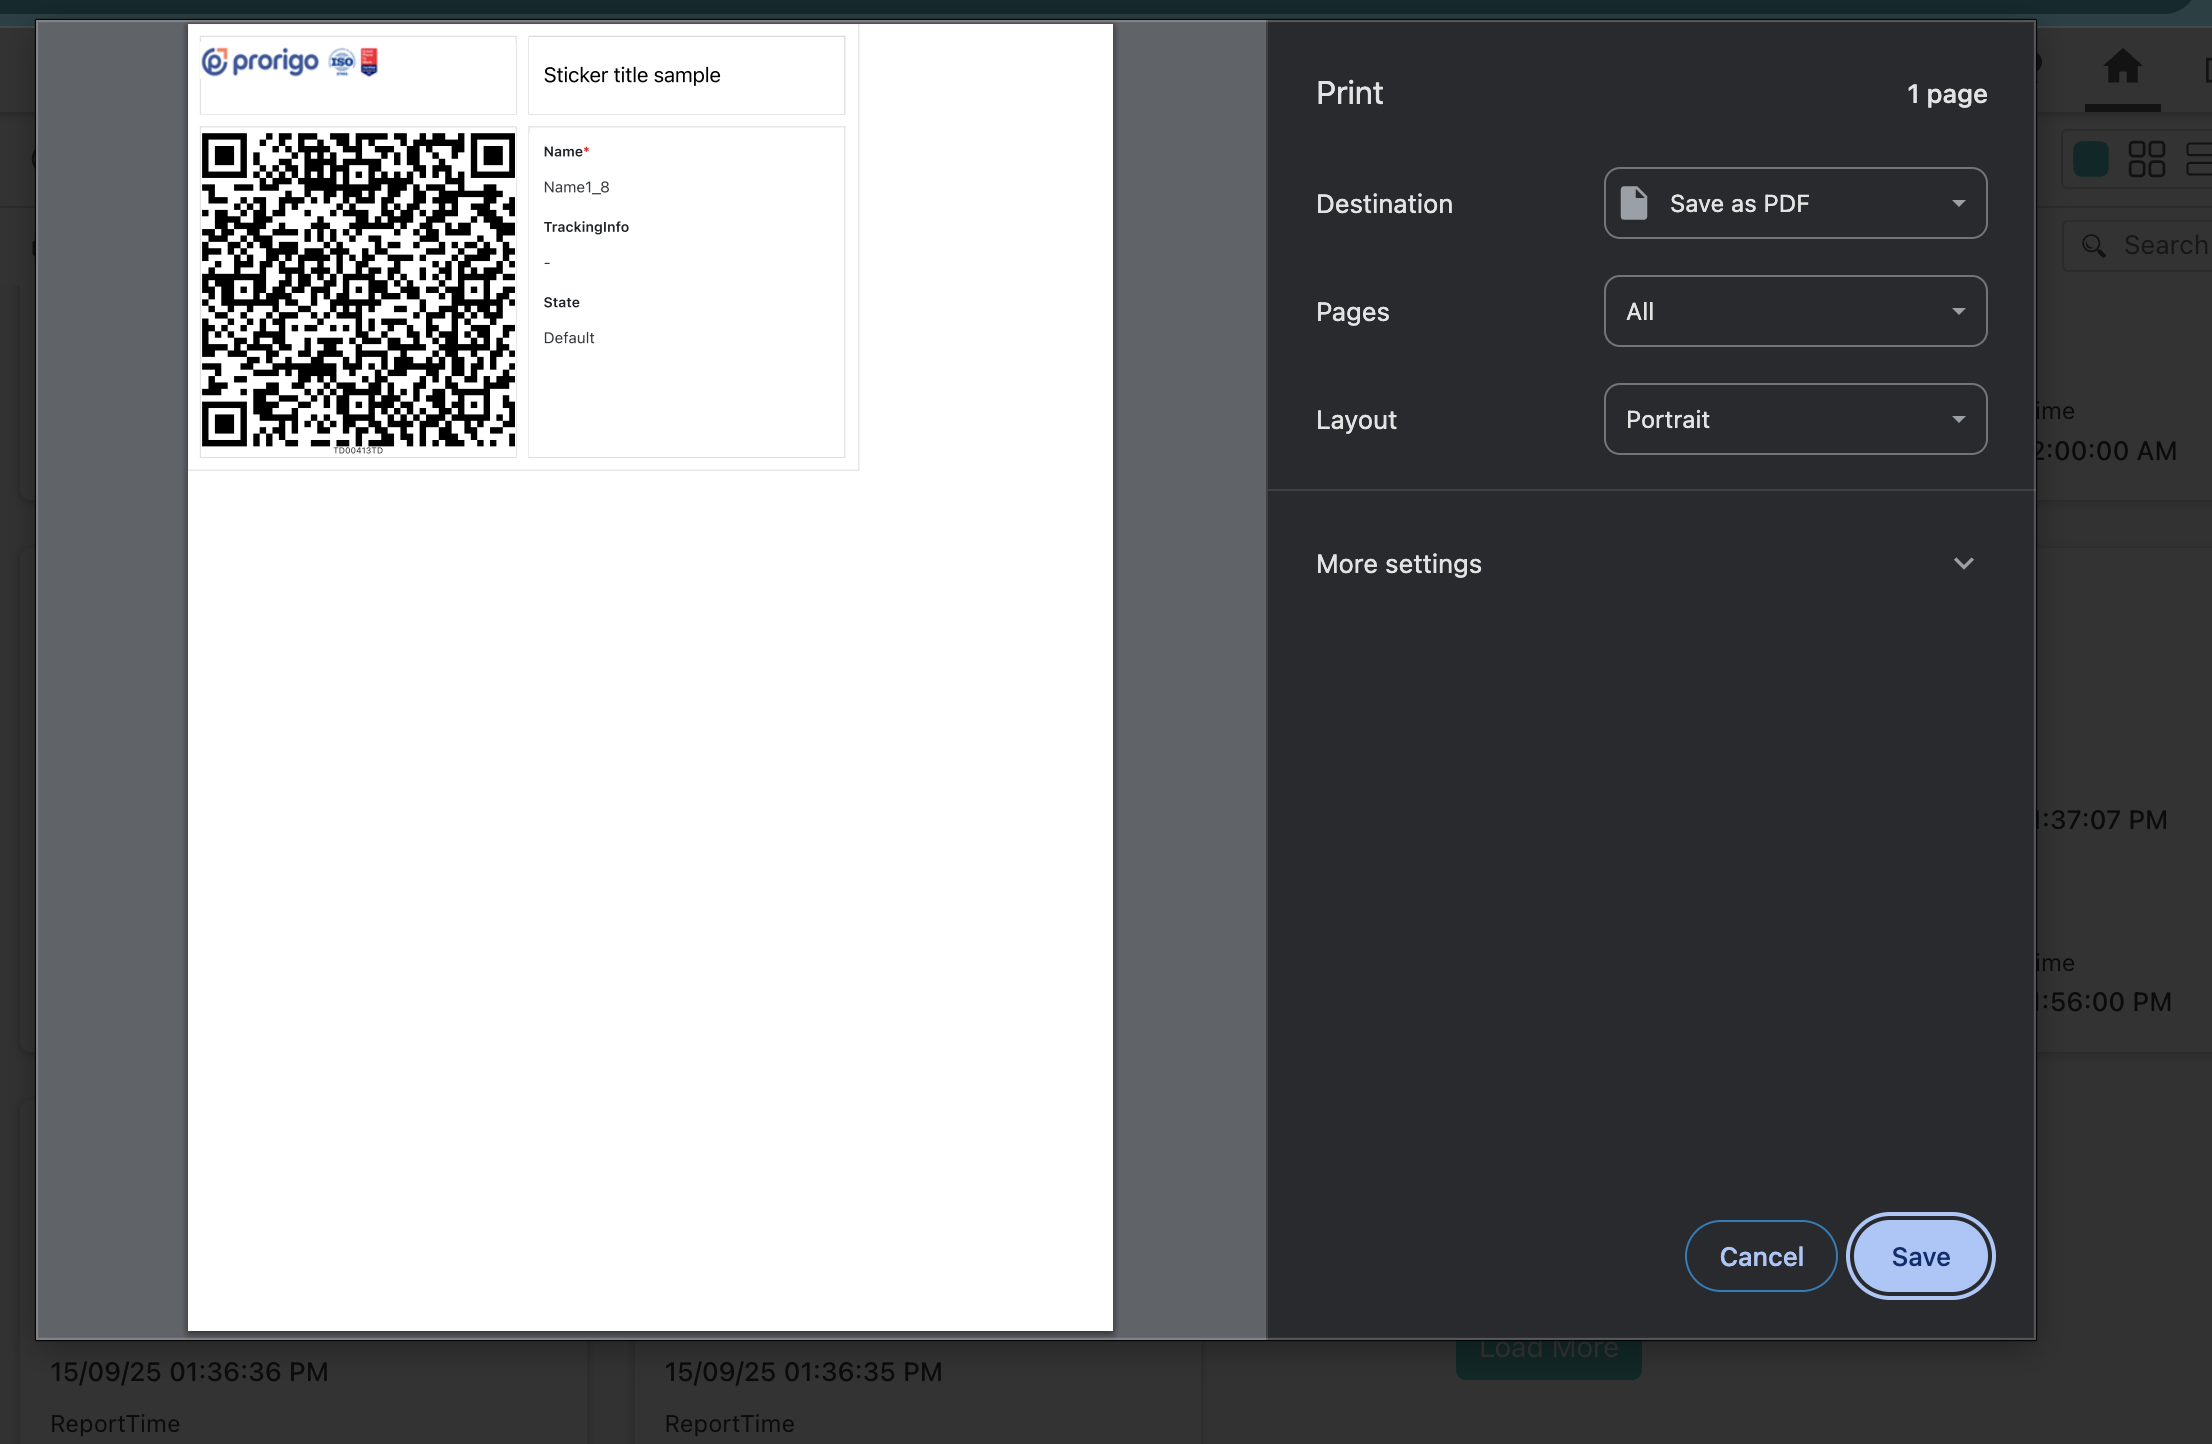Click the Load More button behind the dialog
Viewport: 2212px width, 1444px height.
click(x=1548, y=1358)
